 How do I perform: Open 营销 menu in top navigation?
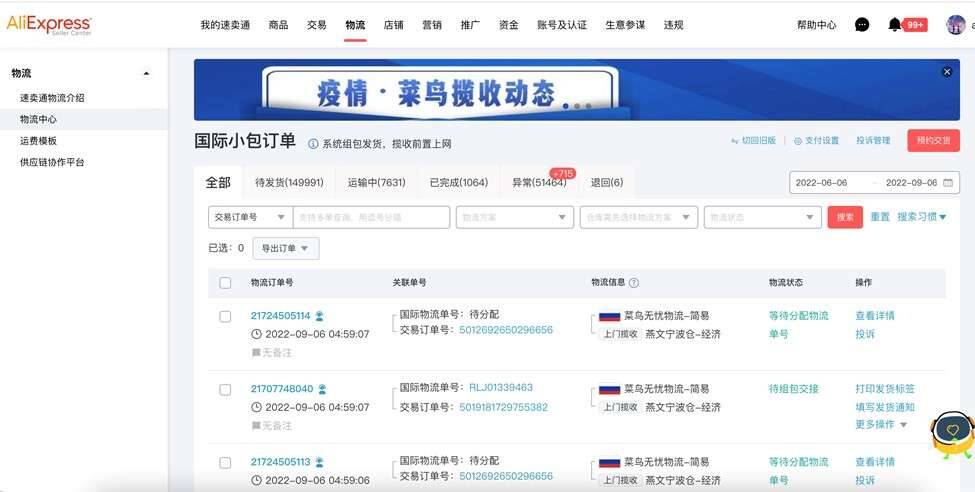click(432, 25)
